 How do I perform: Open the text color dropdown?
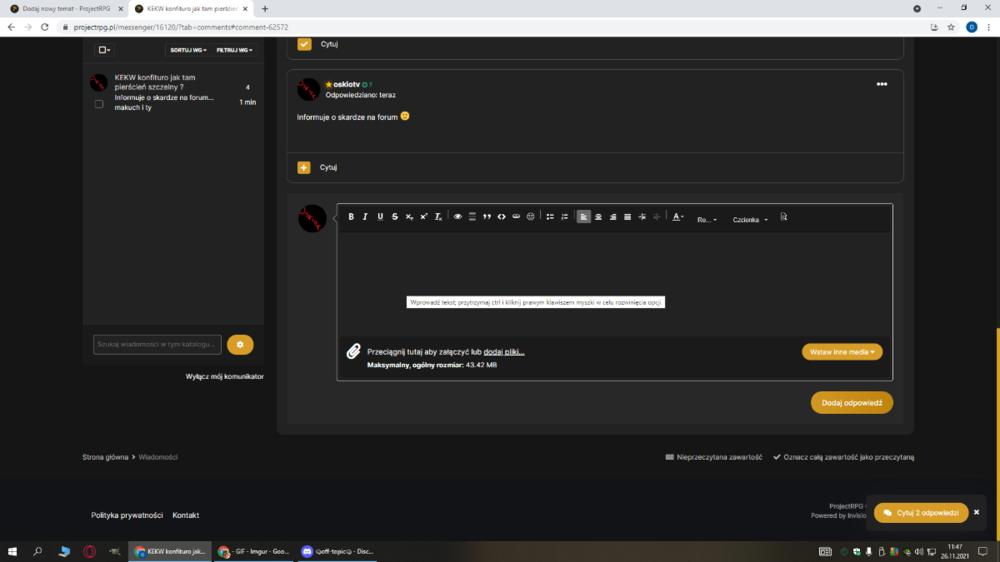click(x=678, y=217)
